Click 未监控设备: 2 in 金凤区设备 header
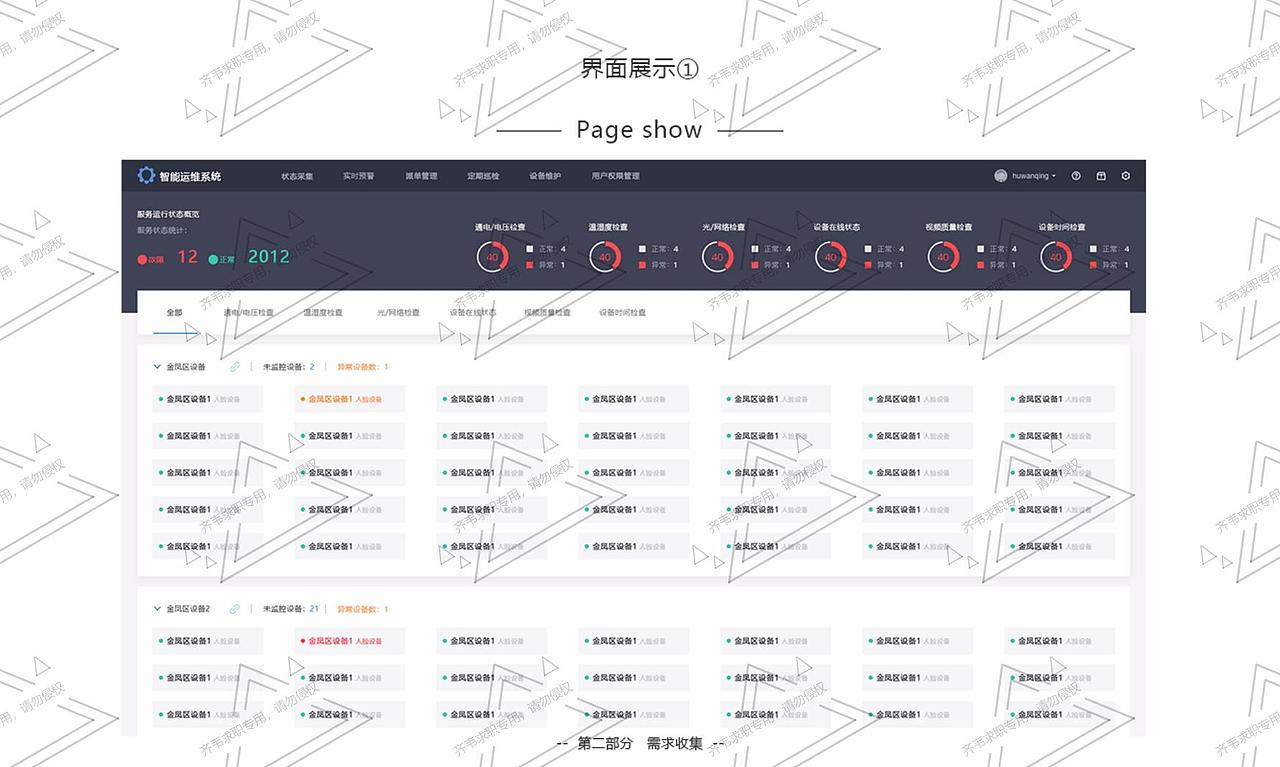Viewport: 1280px width, 767px height. click(289, 367)
